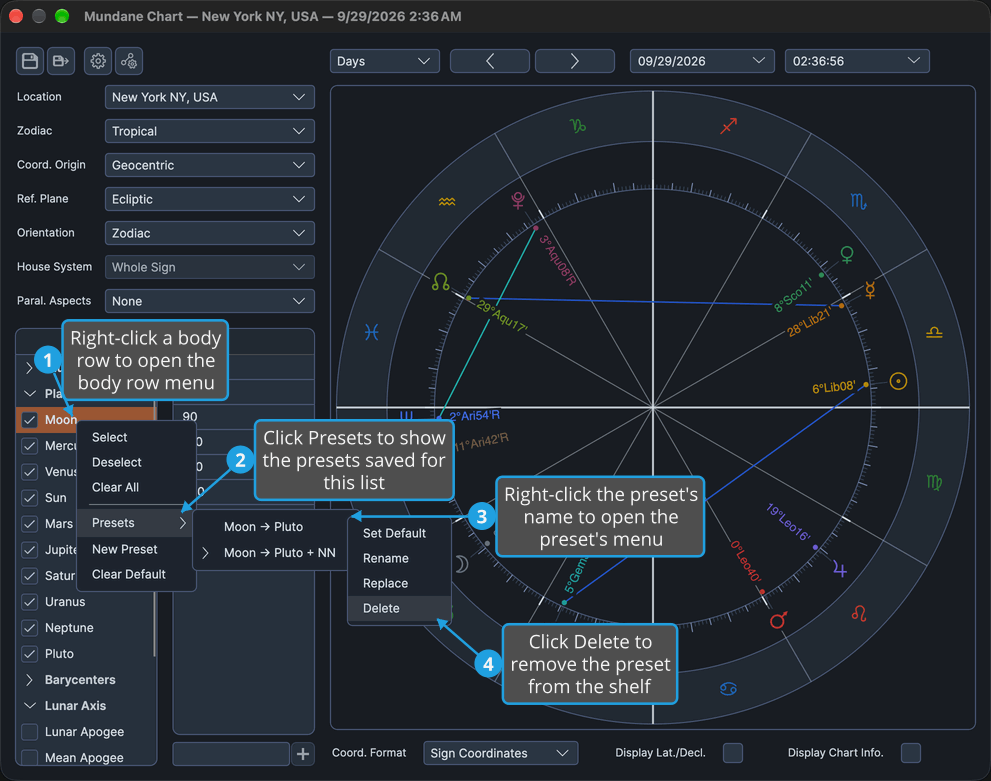The width and height of the screenshot is (991, 781).
Task: Open the Coord. Format dropdown
Action: (501, 753)
